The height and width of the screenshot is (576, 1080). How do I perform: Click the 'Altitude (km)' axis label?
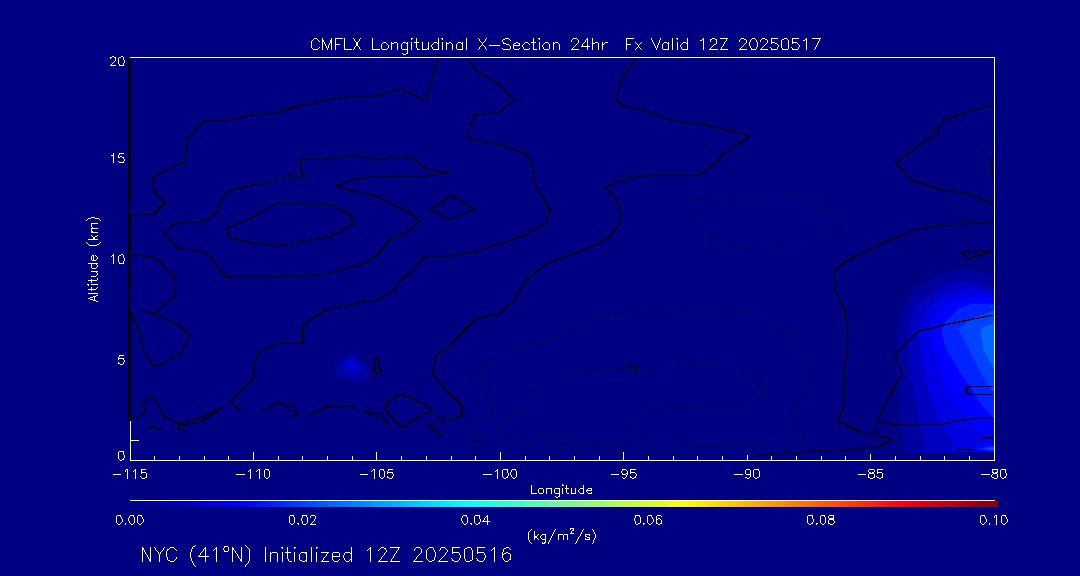click(93, 259)
